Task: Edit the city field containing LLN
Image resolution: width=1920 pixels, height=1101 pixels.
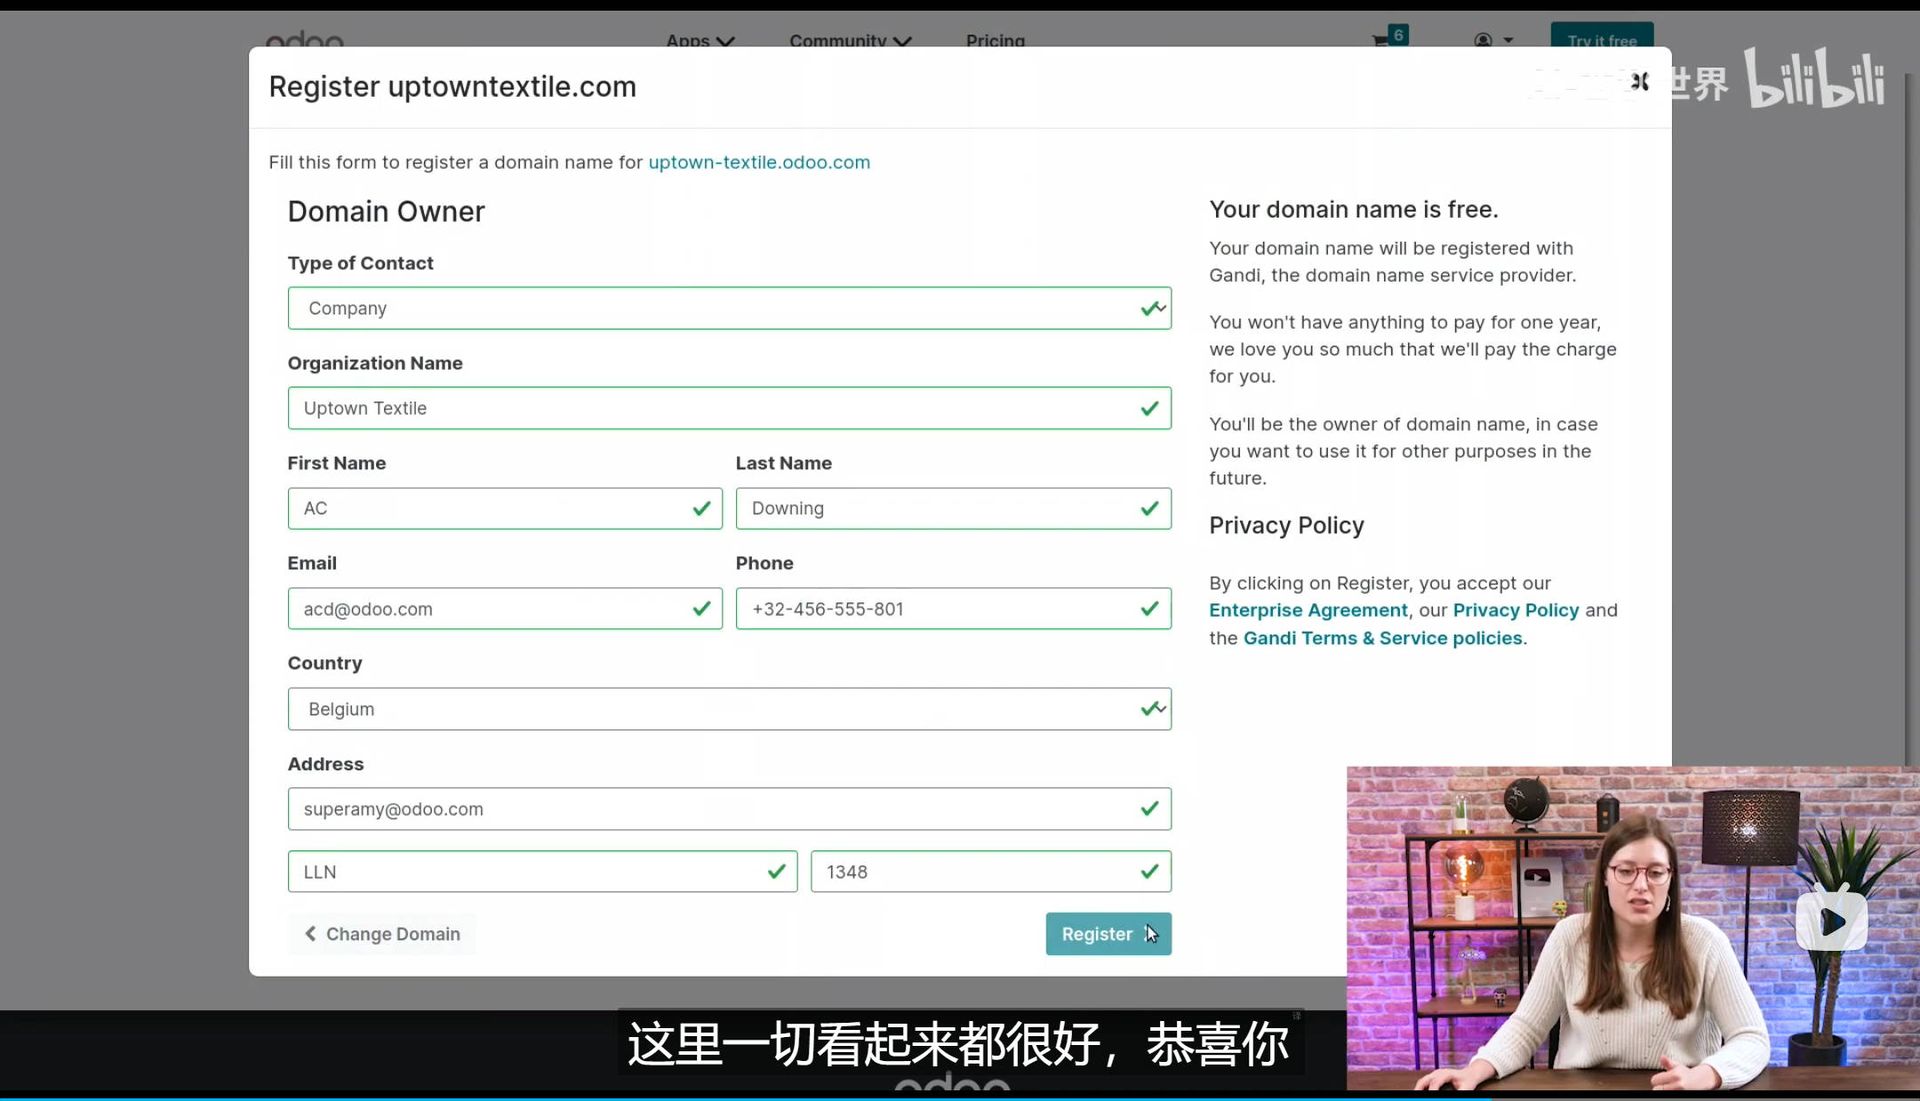Action: [x=542, y=872]
